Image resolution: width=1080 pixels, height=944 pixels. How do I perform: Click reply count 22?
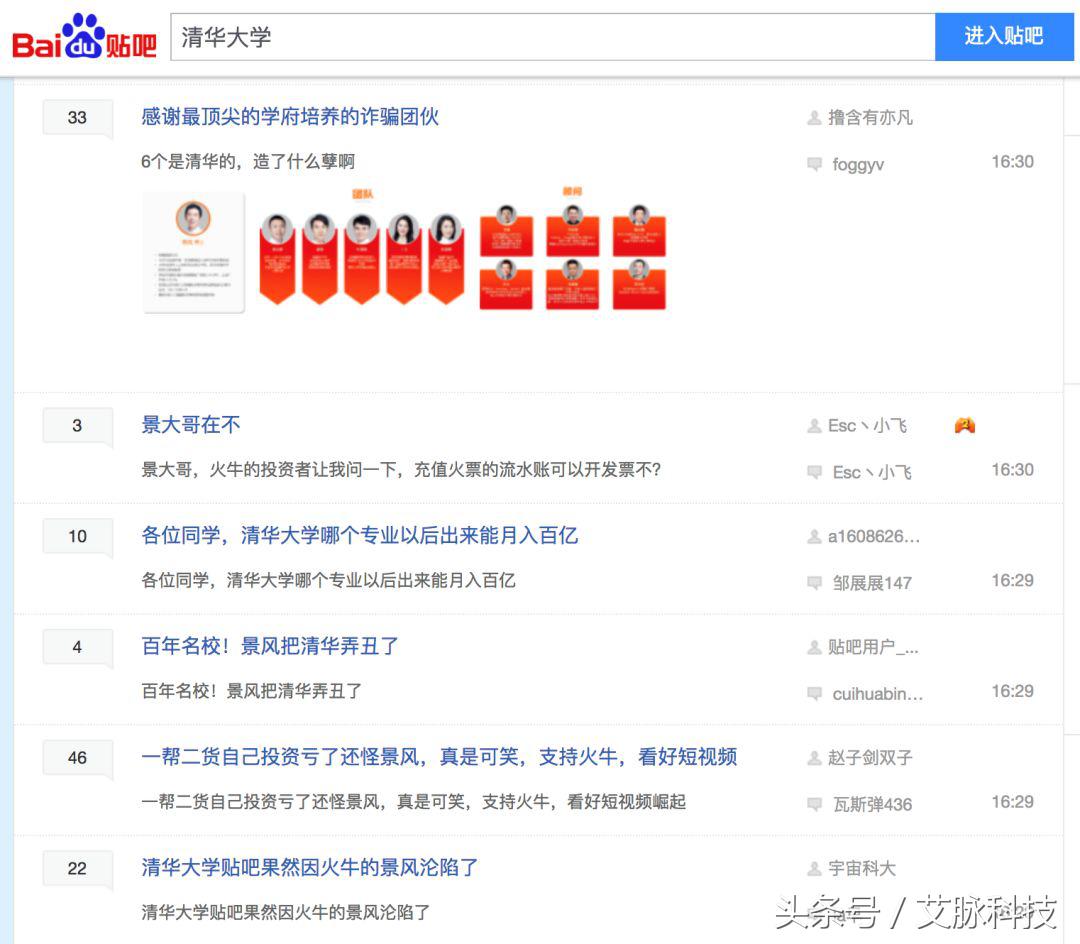(77, 868)
